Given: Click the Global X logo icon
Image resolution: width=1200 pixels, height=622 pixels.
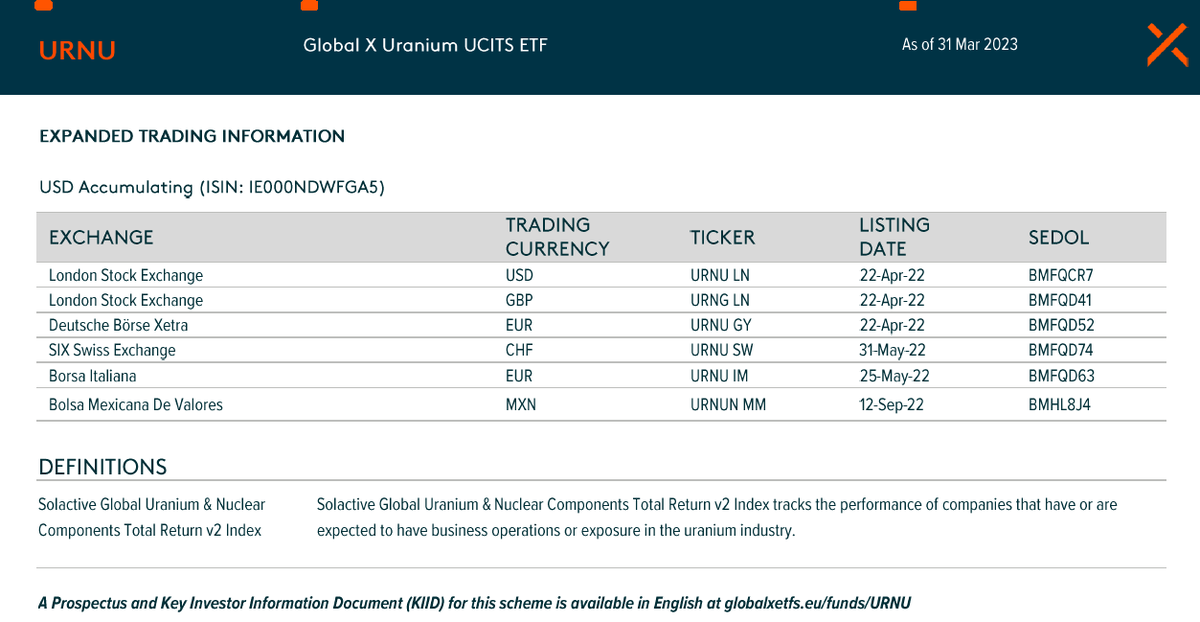Looking at the screenshot, I should (1167, 45).
